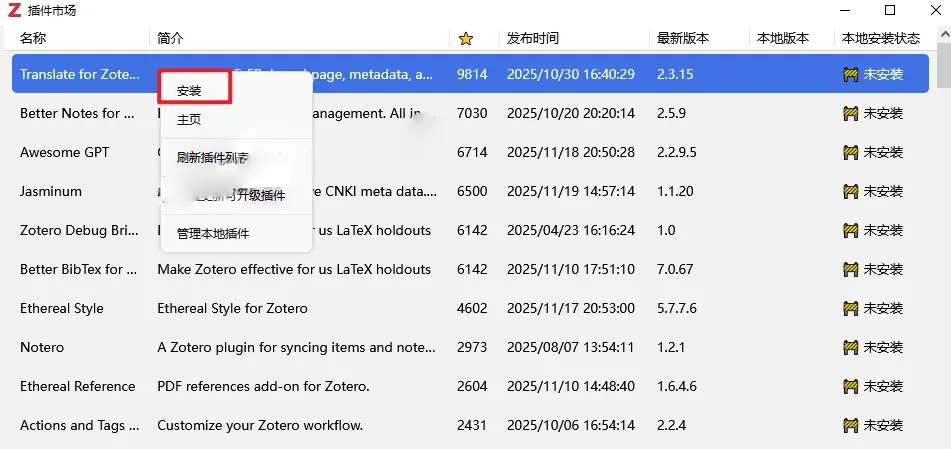Image resolution: width=951 pixels, height=449 pixels.
Task: Select the Ethereal Style plugin name
Action: [61, 308]
